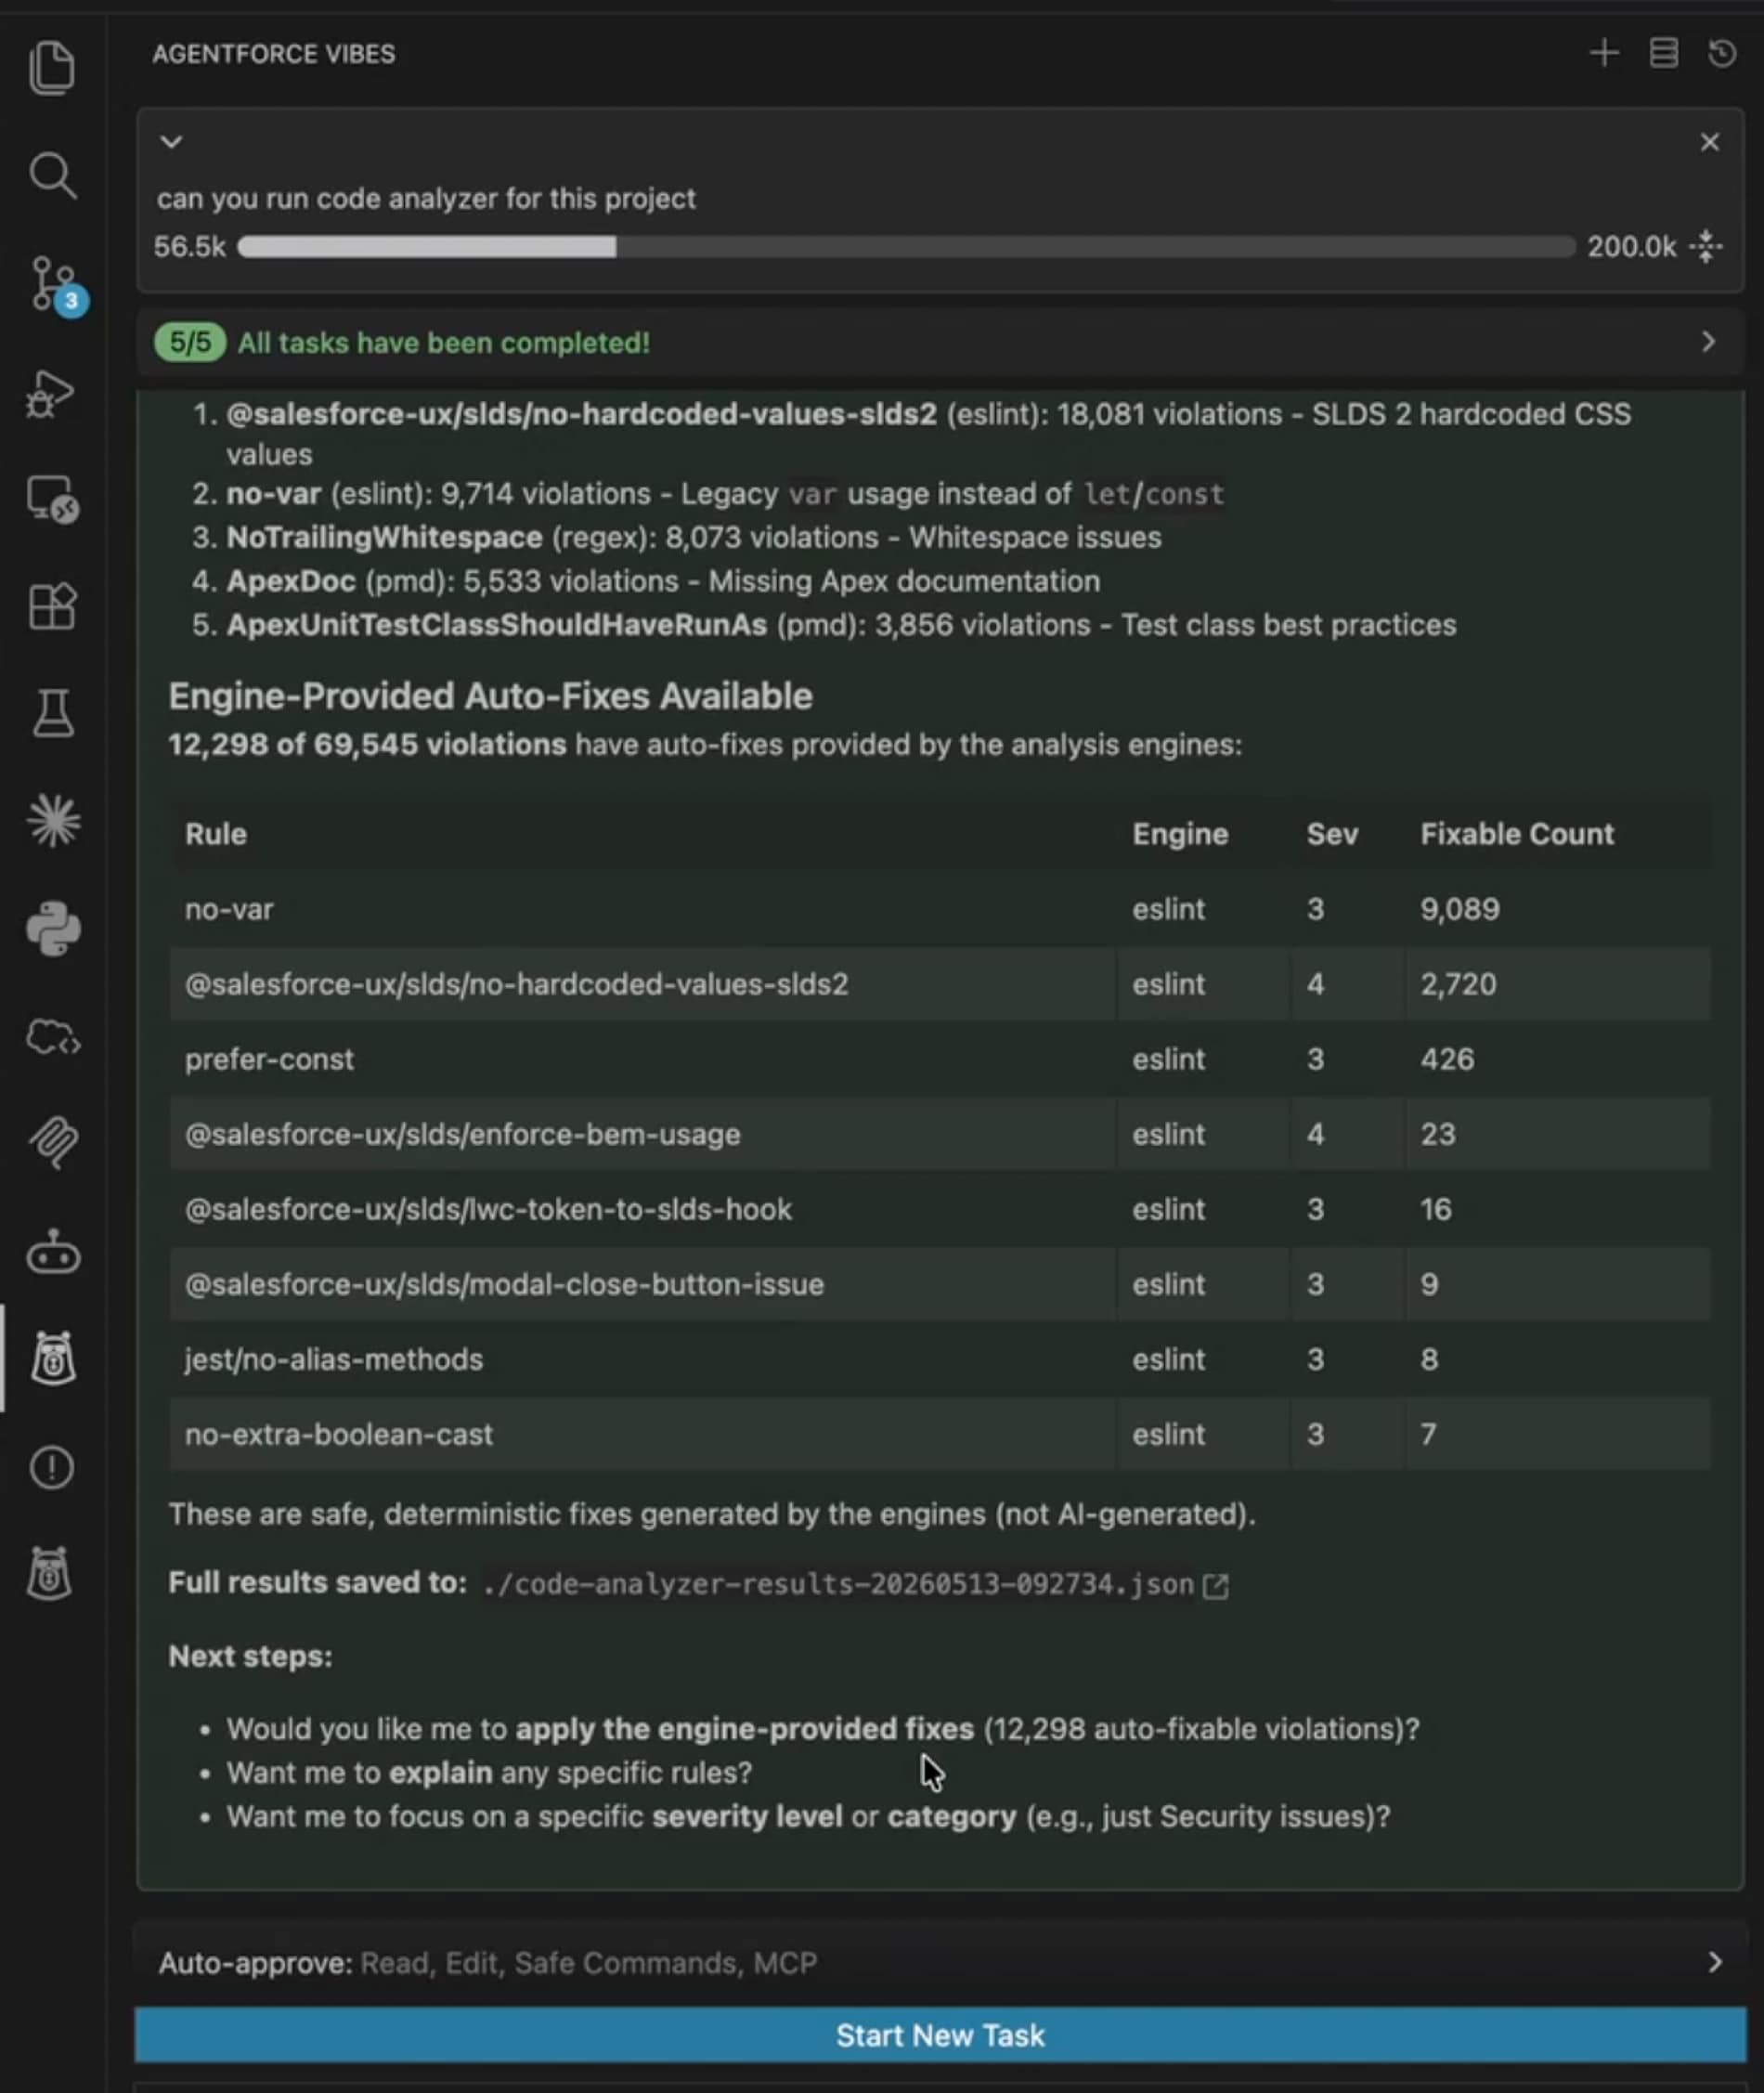Click the 'ApexDoc' violation list item
Screen dimensions: 1764x2093
[x=662, y=581]
